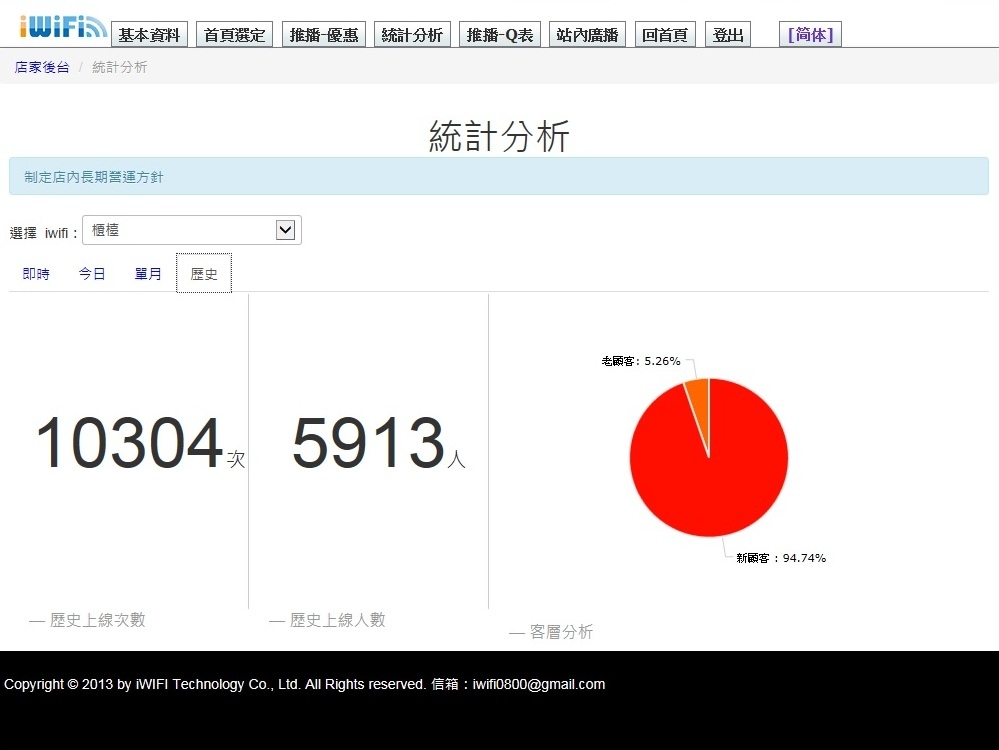Click the 10304 online count figure
This screenshot has width=999, height=750.
(129, 443)
